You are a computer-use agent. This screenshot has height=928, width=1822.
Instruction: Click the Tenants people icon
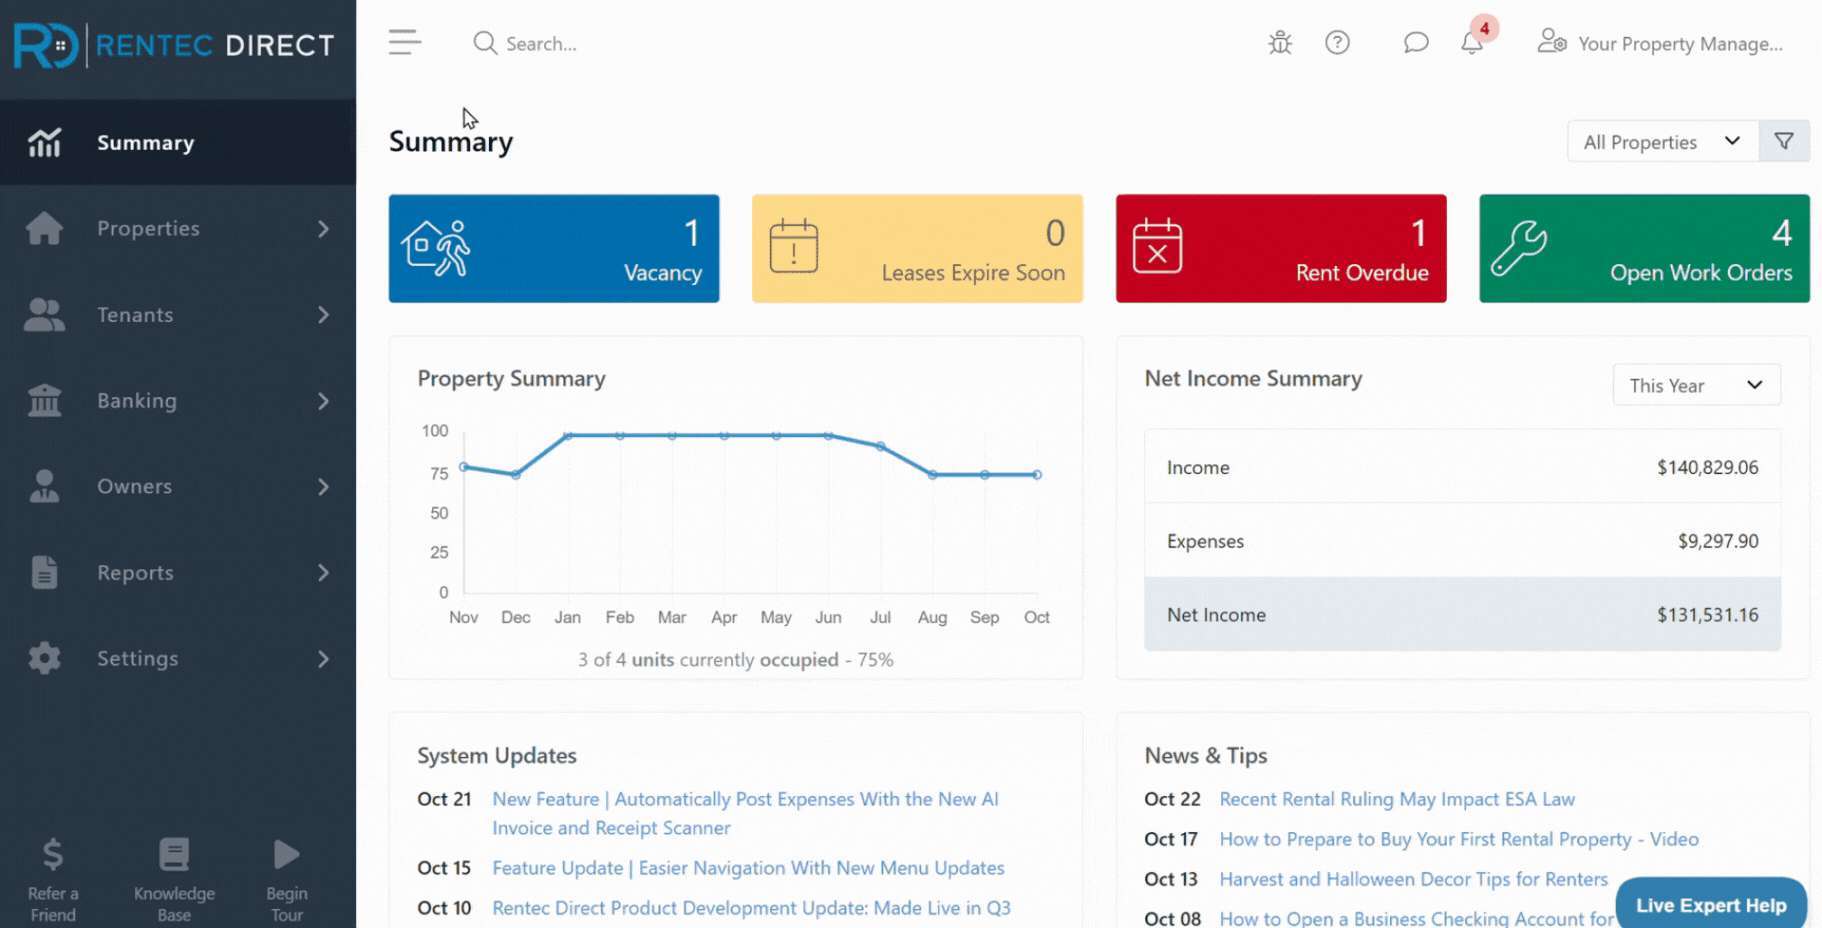point(44,315)
